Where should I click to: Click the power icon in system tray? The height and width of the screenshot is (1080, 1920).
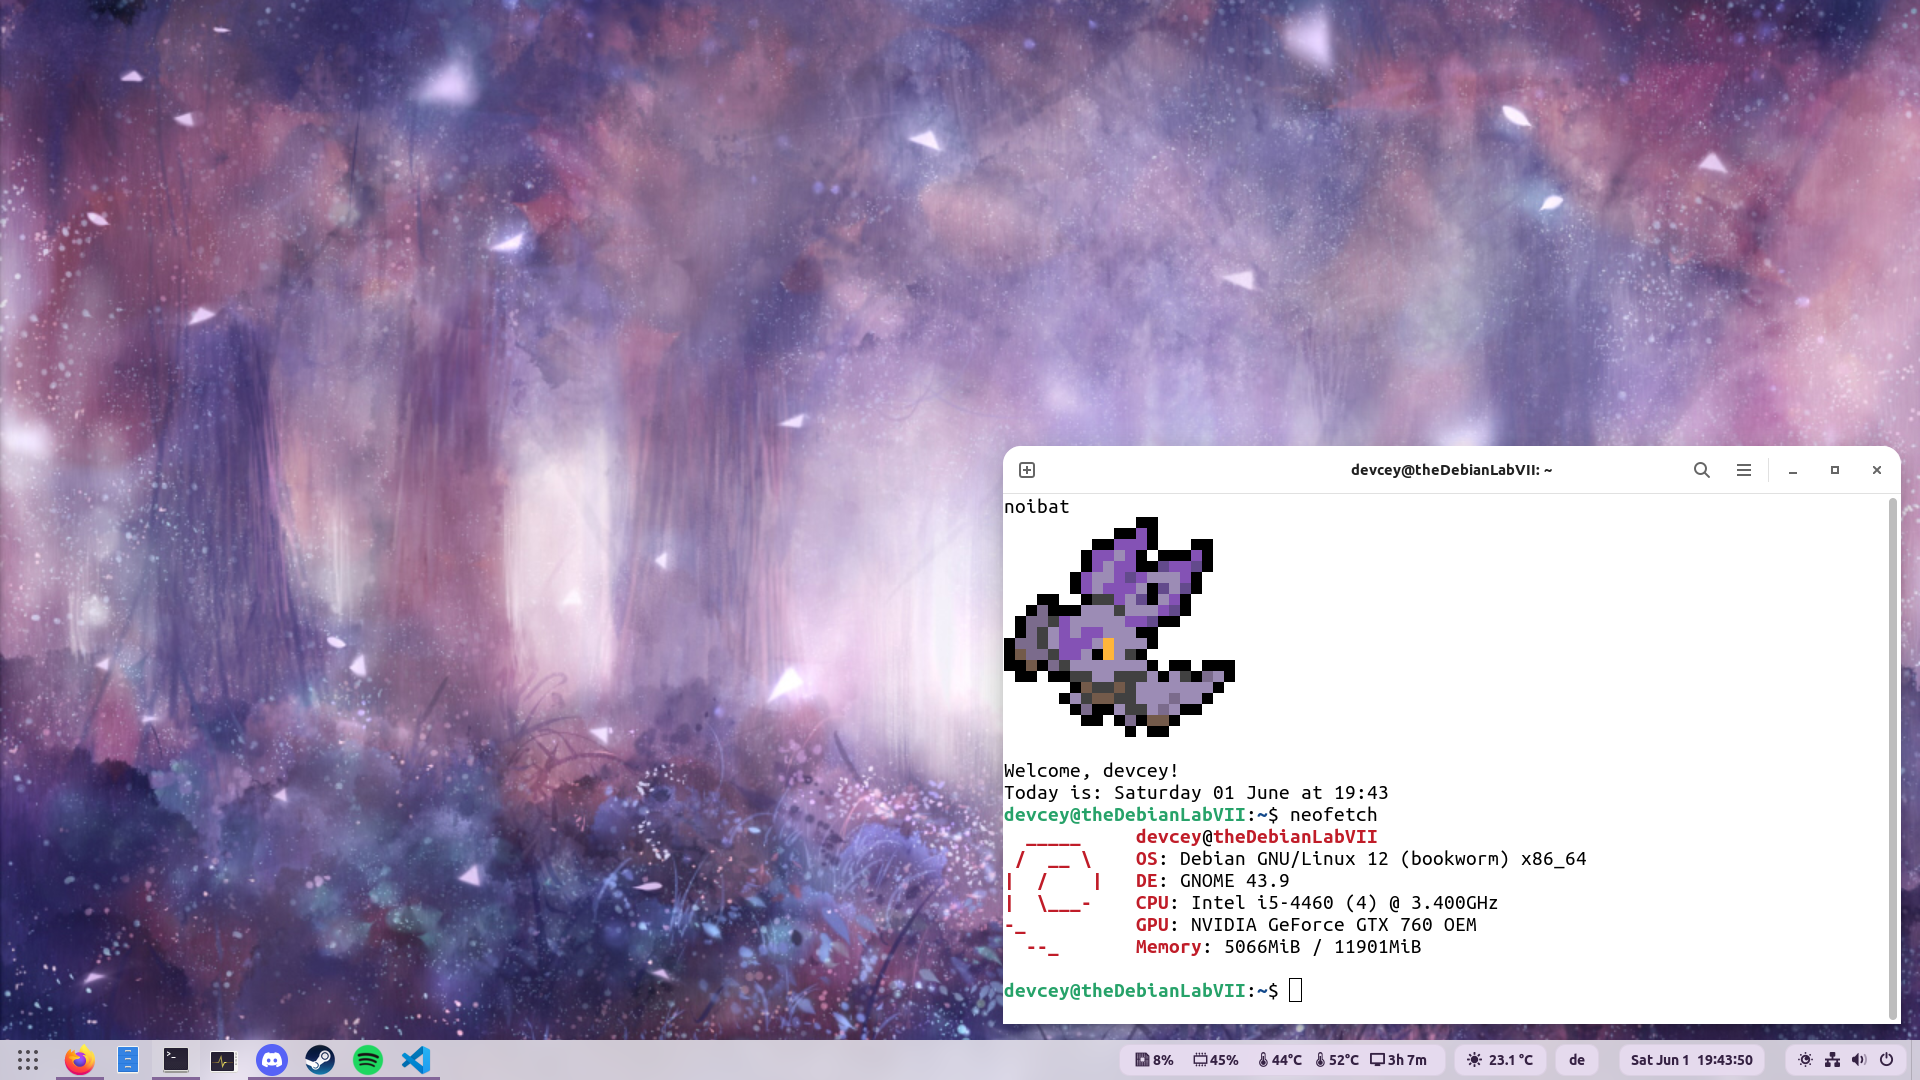click(1886, 1060)
